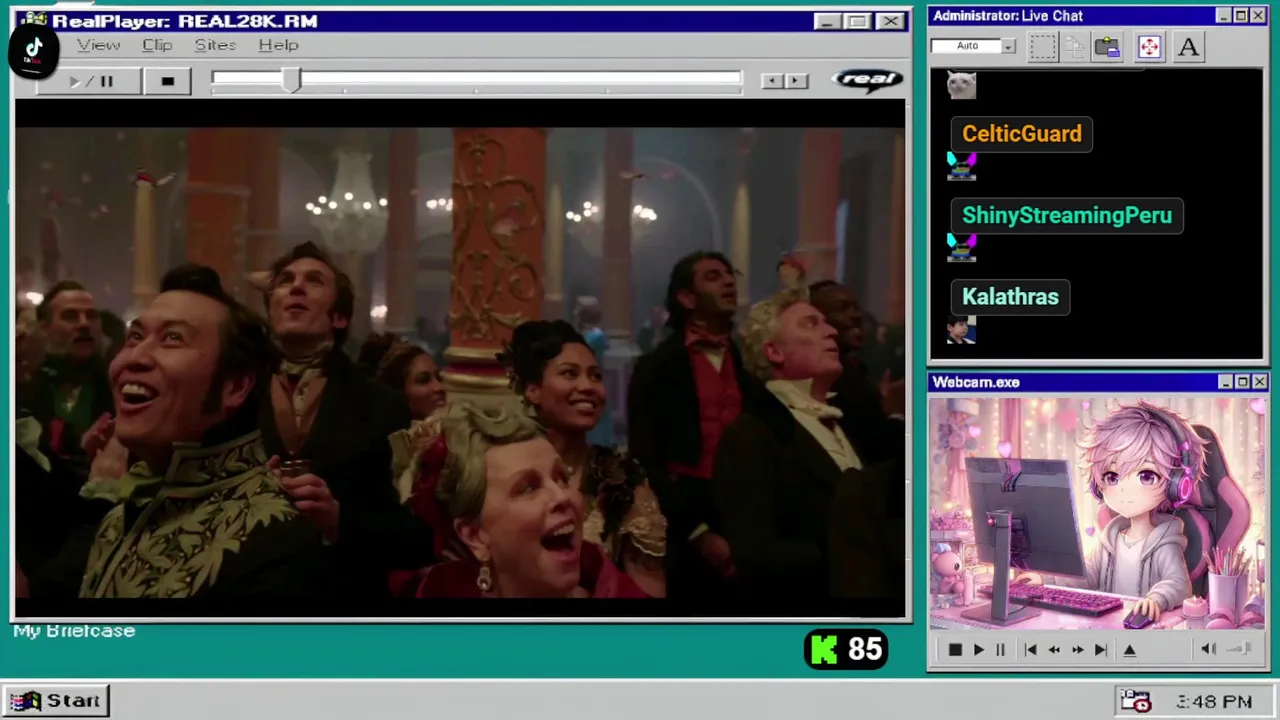Screen dimensions: 1280x720
Task: Click the eject button in Webcam.exe
Action: [x=1130, y=650]
